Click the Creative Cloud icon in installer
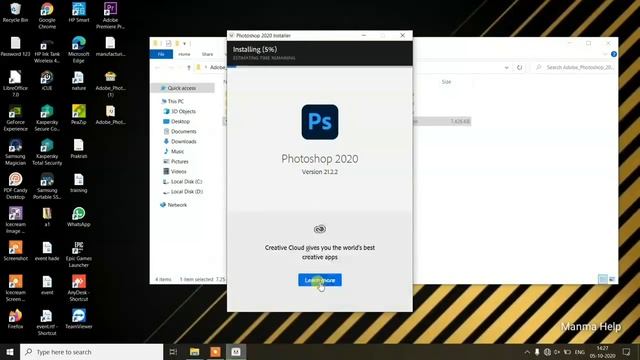Screen dimensions: 640x360 tap(320, 229)
